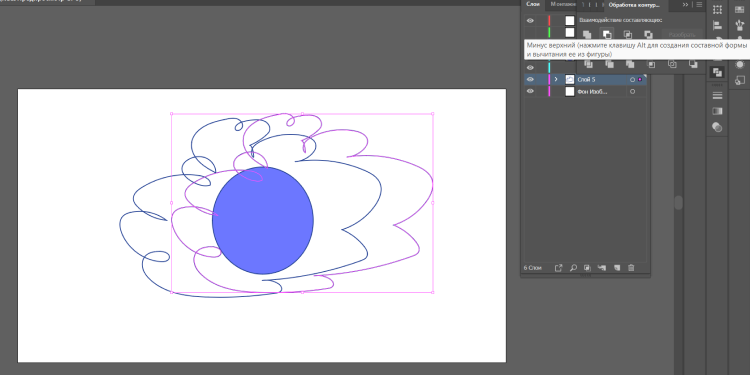Select the Слой 5 layer row
The image size is (750, 375).
(x=585, y=79)
